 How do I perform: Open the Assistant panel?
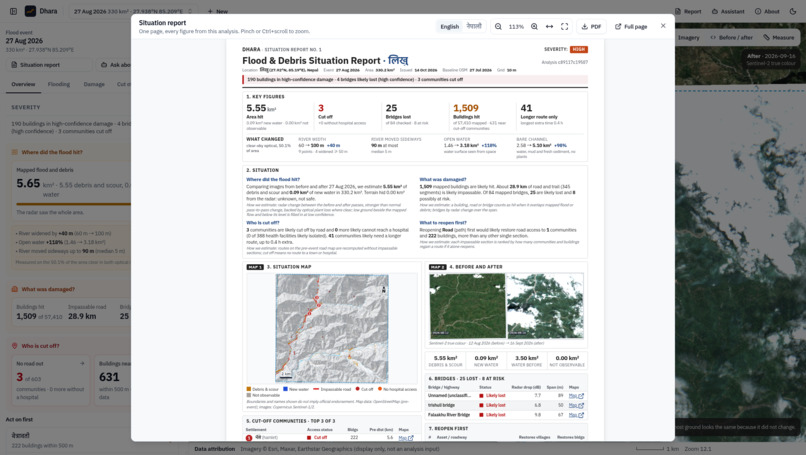tap(728, 11)
